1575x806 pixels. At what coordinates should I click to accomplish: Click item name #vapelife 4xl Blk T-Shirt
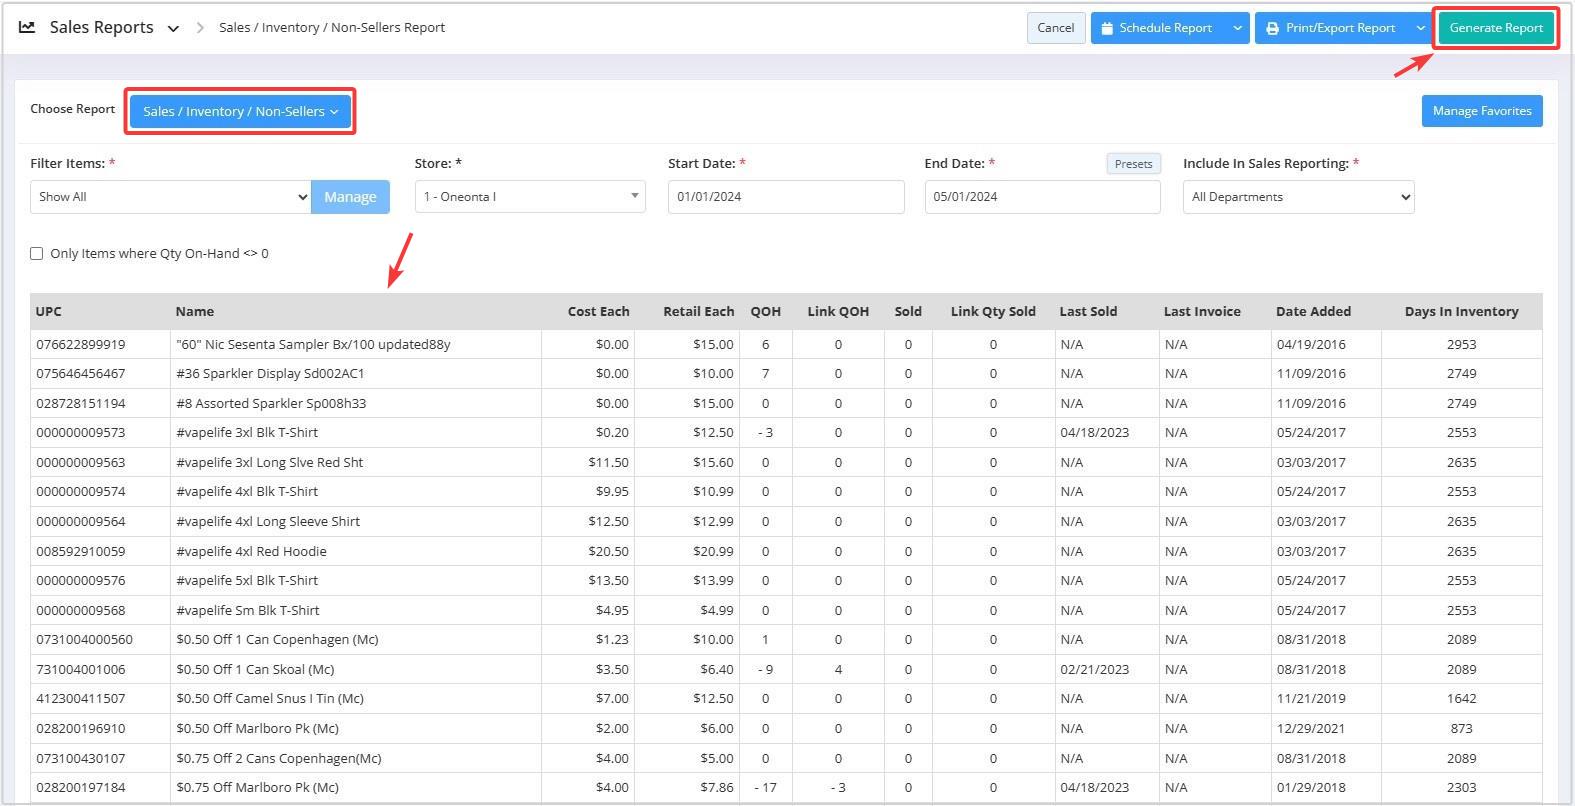coord(247,492)
